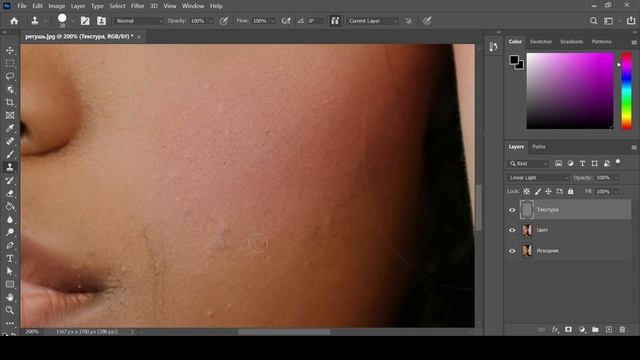Select the Clone Stamp tool in toolbar

(10, 167)
